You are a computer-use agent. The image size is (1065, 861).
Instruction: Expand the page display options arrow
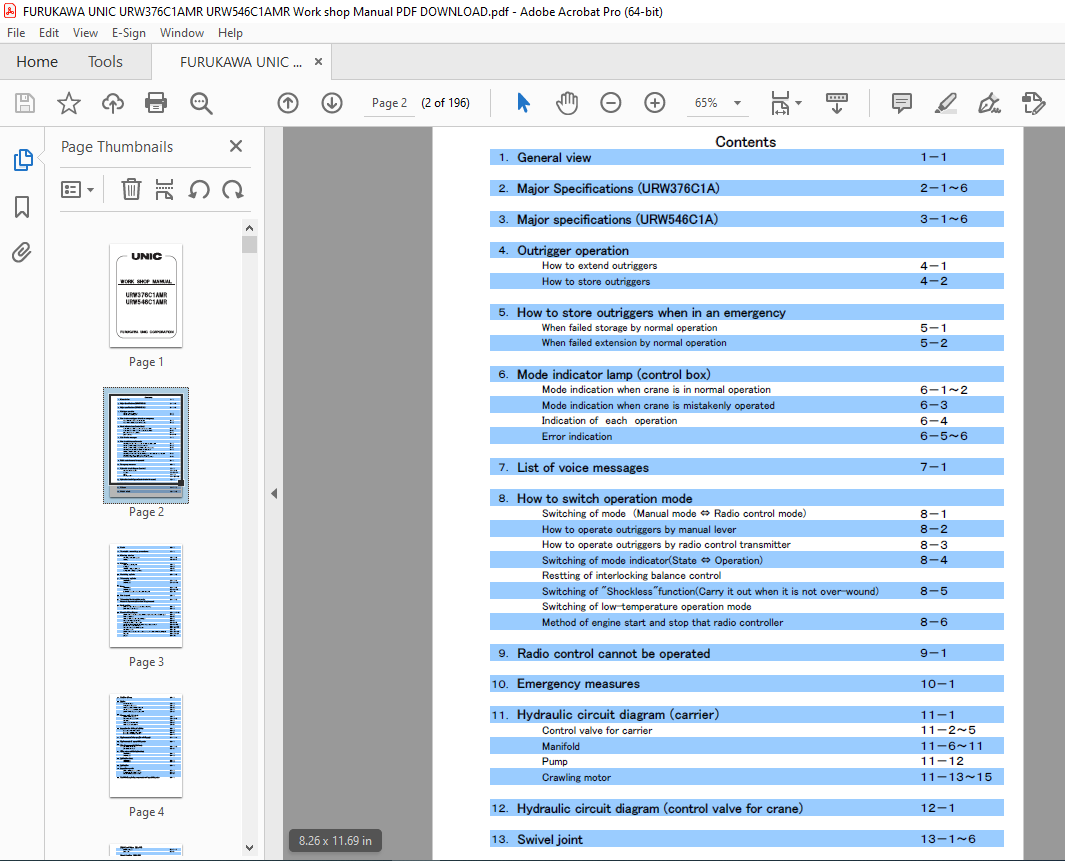(x=798, y=103)
